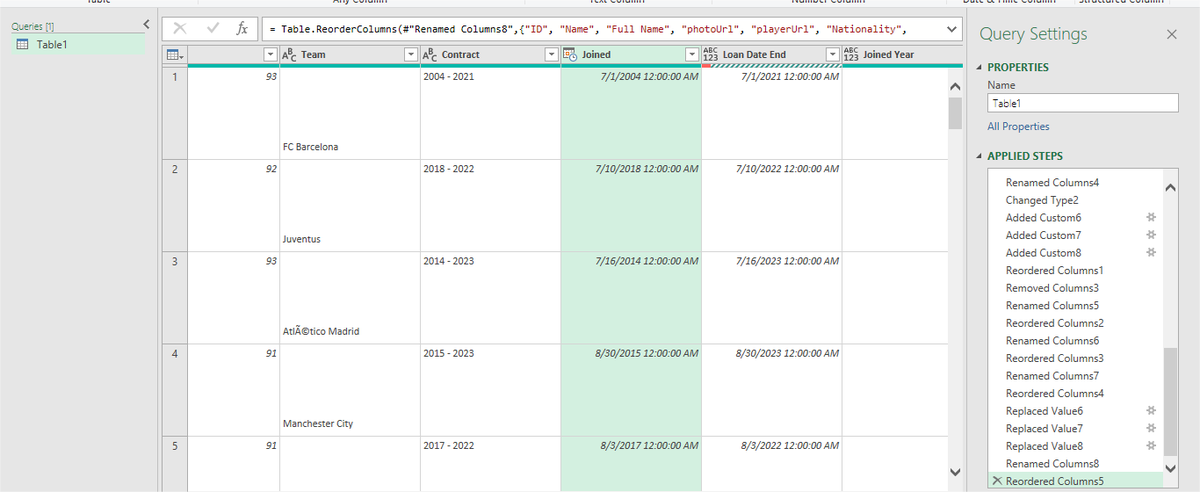Open settings gear for Added Custom6 step
The width and height of the screenshot is (1200, 492).
click(x=1150, y=218)
